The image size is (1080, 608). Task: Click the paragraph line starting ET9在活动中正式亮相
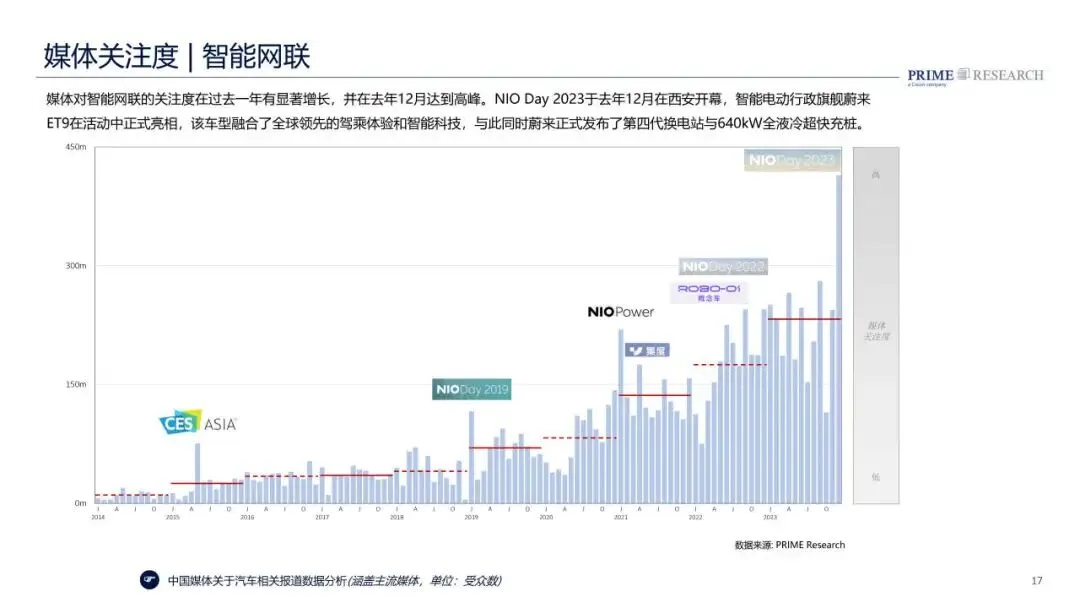click(455, 124)
